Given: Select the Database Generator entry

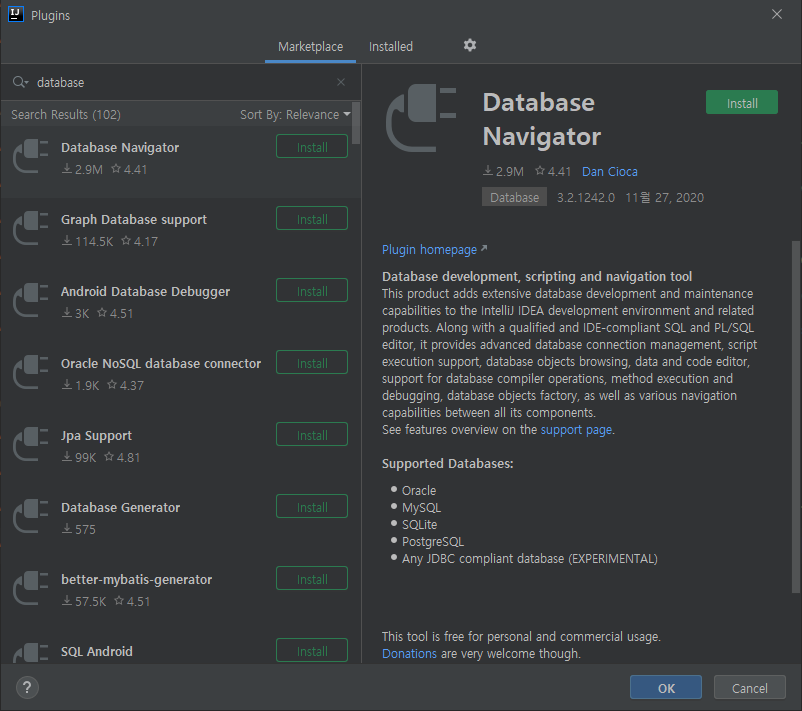Looking at the screenshot, I should tap(181, 522).
